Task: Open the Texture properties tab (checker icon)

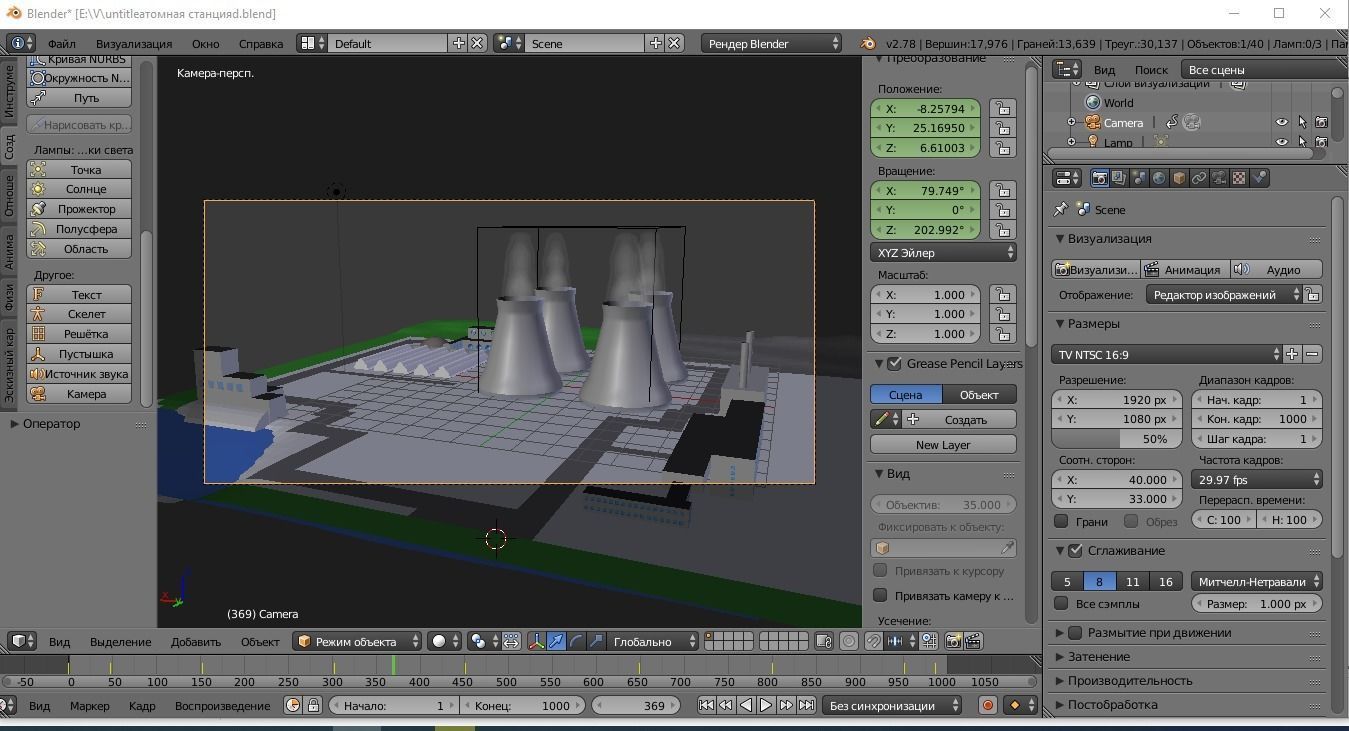Action: coord(1239,178)
